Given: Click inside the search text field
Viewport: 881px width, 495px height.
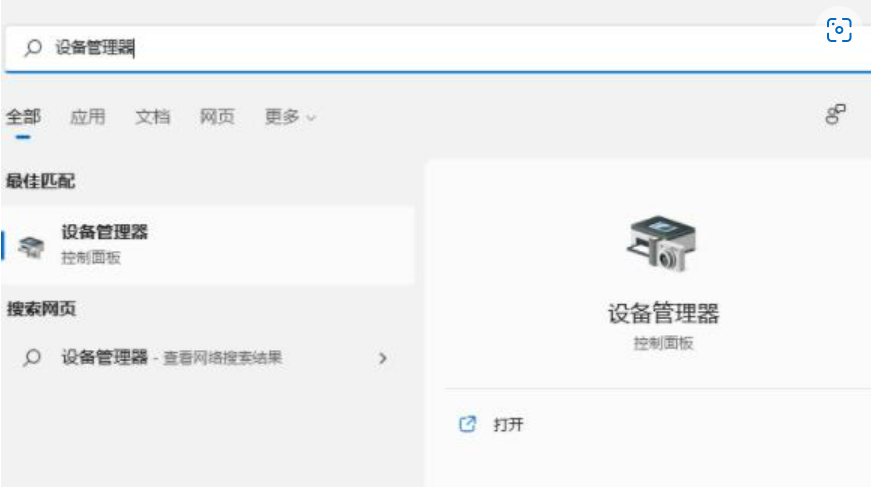Looking at the screenshot, I should coord(438,48).
